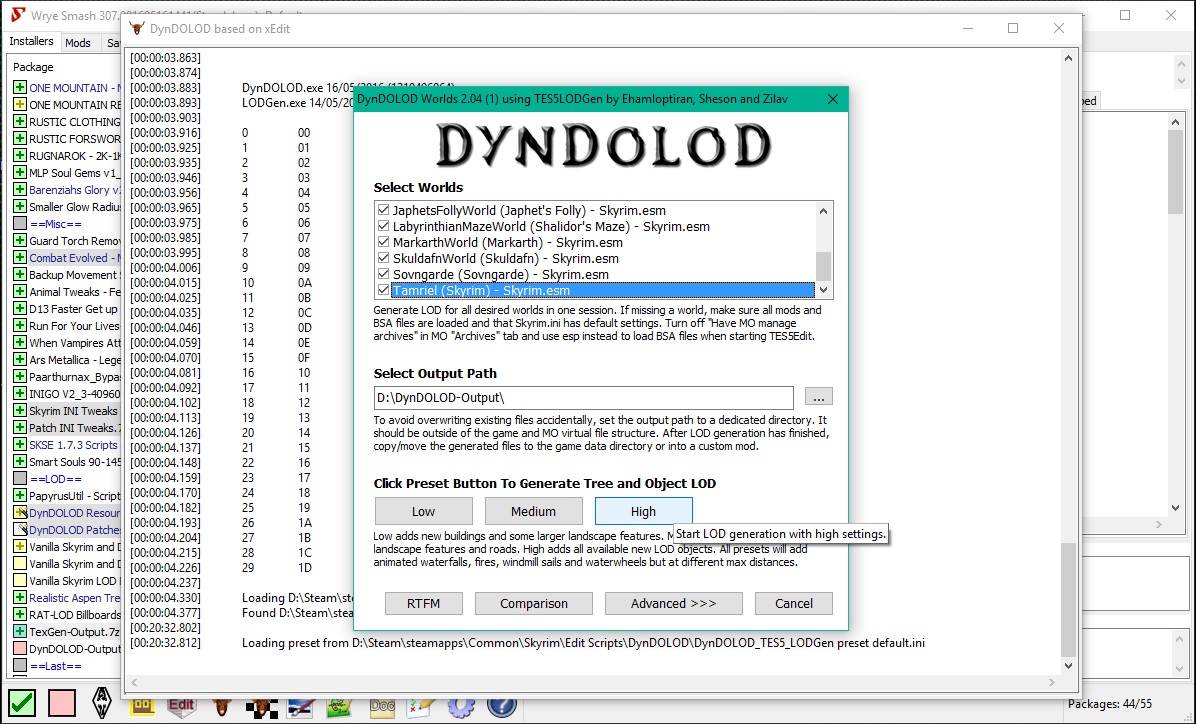Click the 'Loading preset from D:\Steam' log line
The width and height of the screenshot is (1196, 724).
(x=583, y=643)
